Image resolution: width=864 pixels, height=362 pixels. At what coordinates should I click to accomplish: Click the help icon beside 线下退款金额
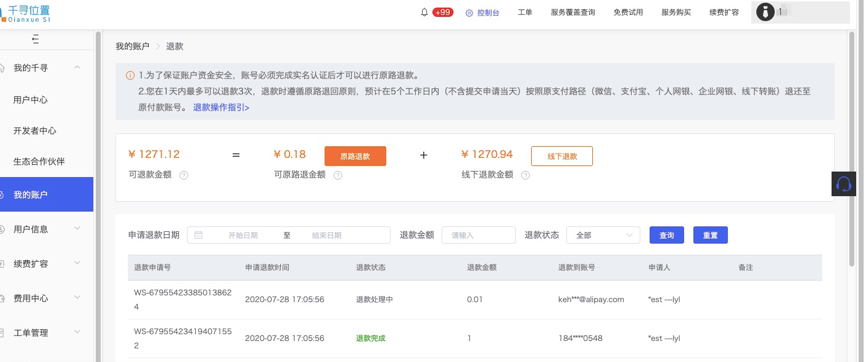tap(525, 175)
